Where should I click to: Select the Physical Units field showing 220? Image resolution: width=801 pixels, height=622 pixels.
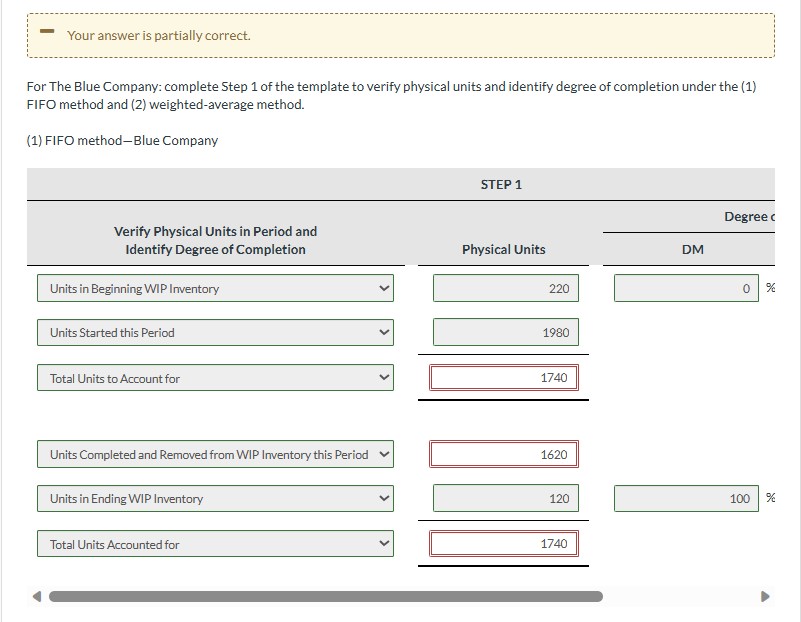click(x=503, y=288)
